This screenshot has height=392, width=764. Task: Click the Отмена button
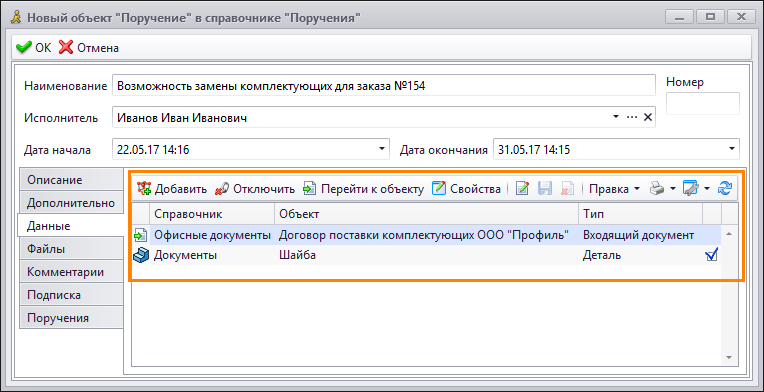click(89, 48)
